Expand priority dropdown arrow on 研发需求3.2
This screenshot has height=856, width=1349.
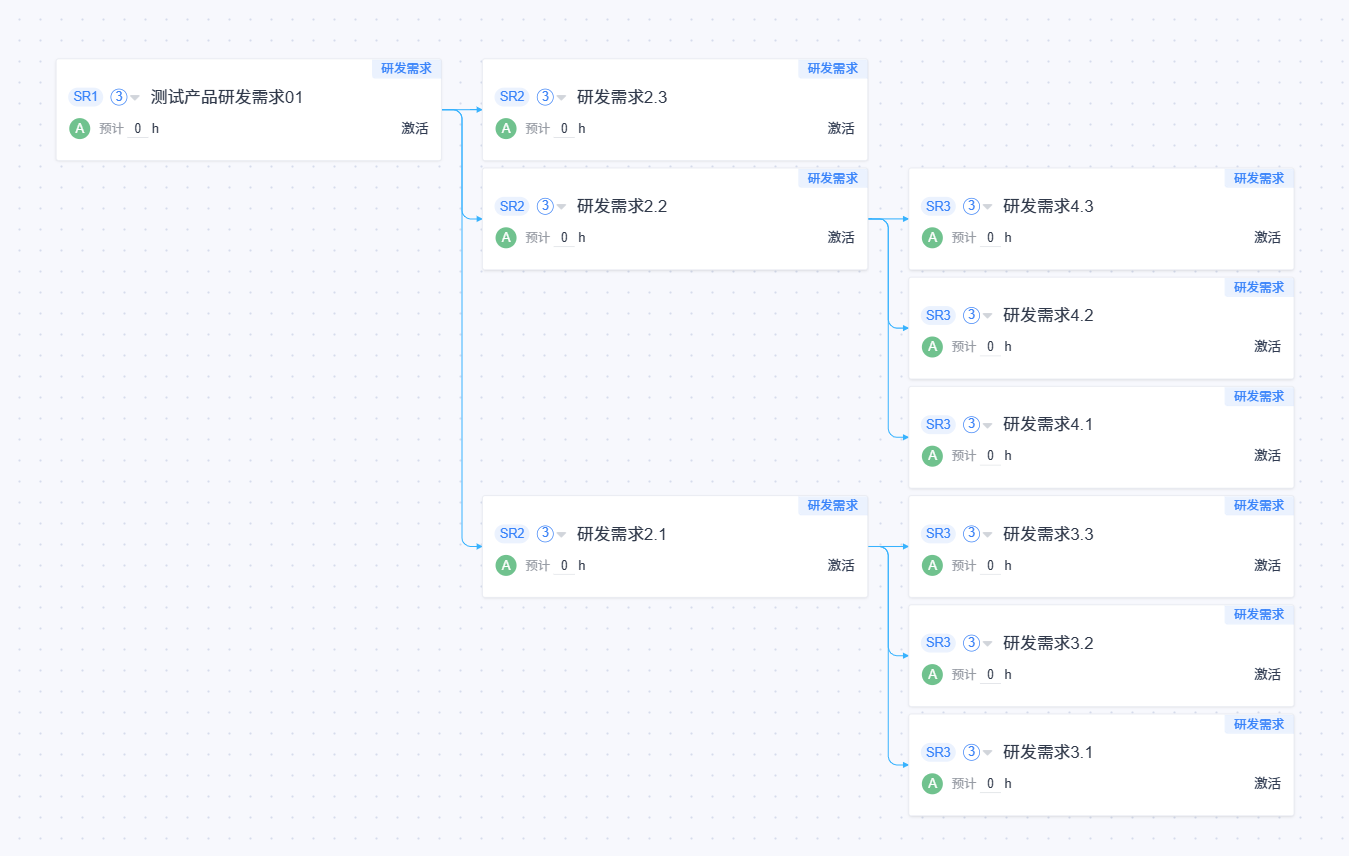[x=987, y=643]
